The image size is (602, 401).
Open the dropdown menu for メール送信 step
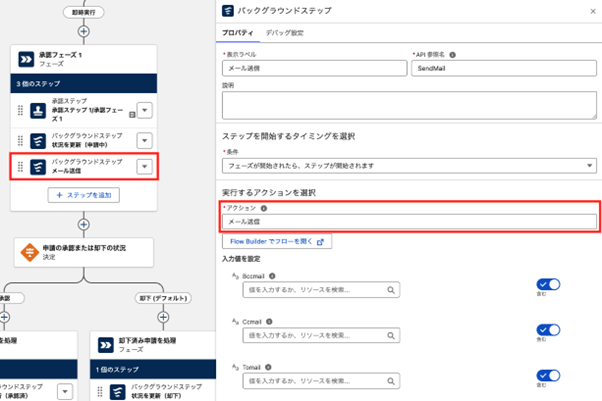[144, 167]
